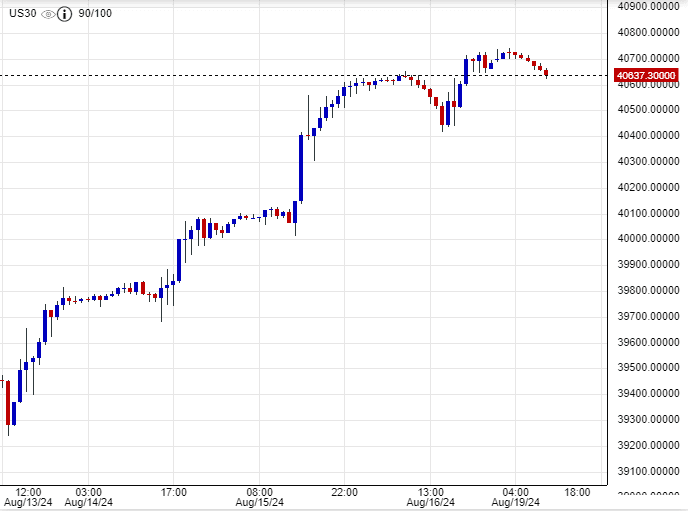Click the 39100.00000 price axis label
688x511 pixels.
tap(648, 471)
